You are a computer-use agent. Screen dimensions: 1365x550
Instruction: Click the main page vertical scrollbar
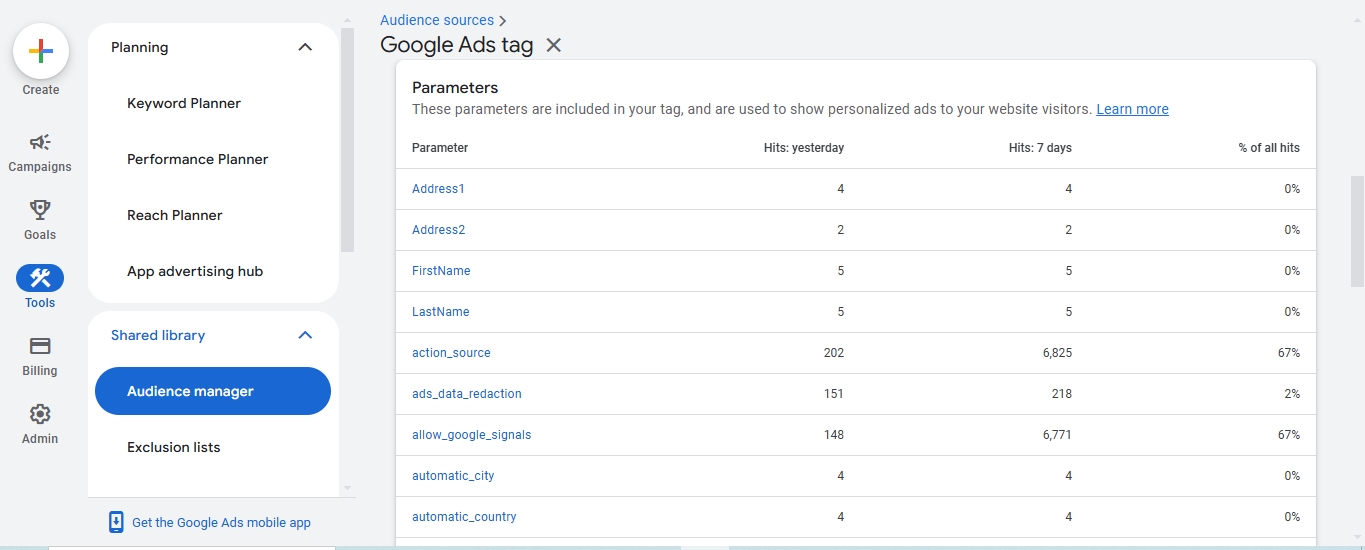pyautogui.click(x=1357, y=230)
